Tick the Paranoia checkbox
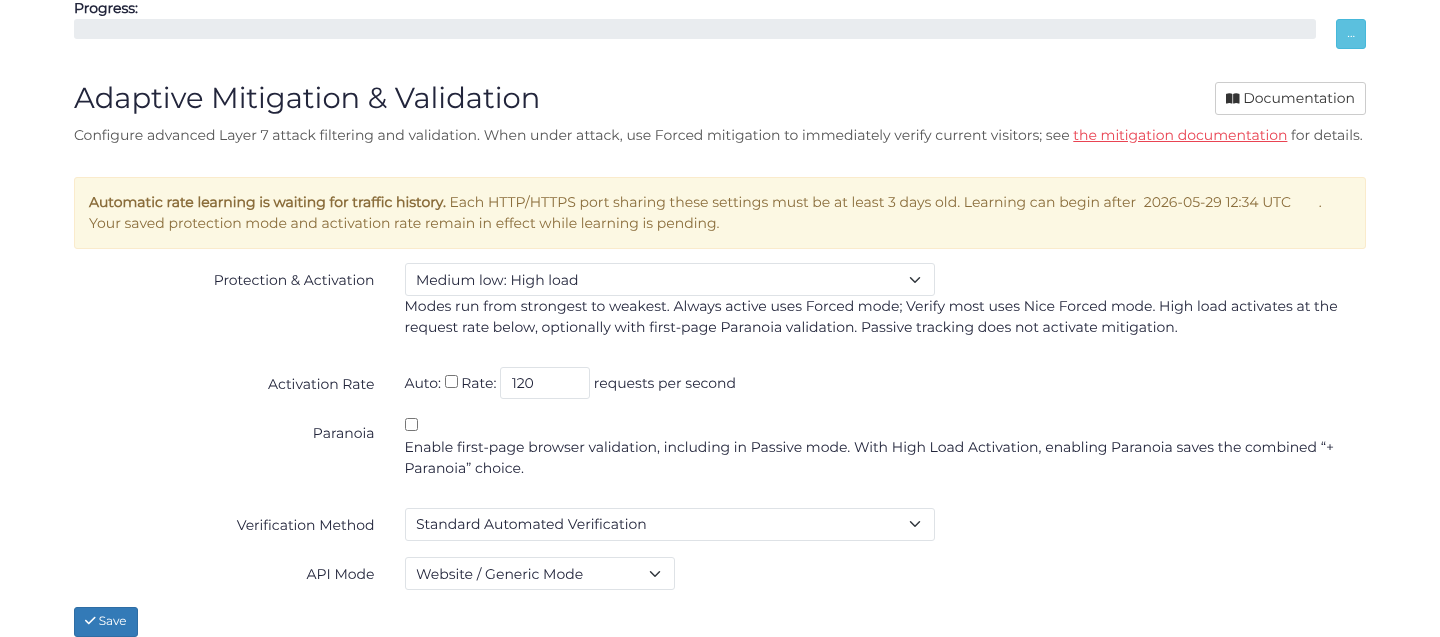The image size is (1440, 637). pos(411,425)
